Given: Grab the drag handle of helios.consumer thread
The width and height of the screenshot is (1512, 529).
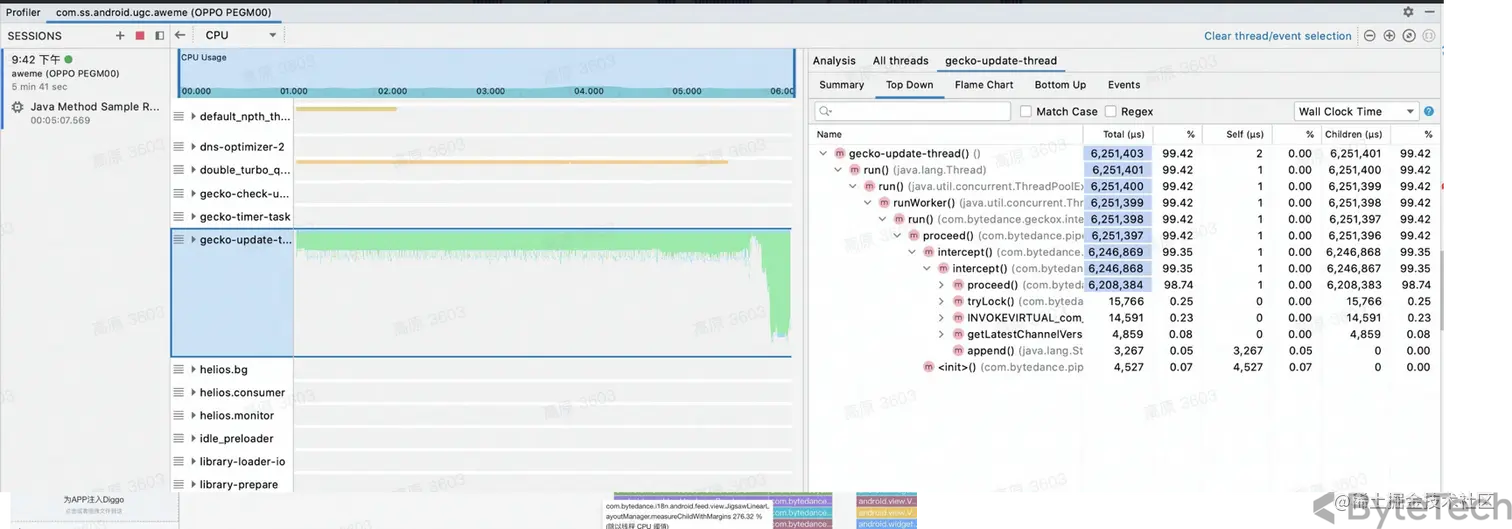Looking at the screenshot, I should [179, 392].
